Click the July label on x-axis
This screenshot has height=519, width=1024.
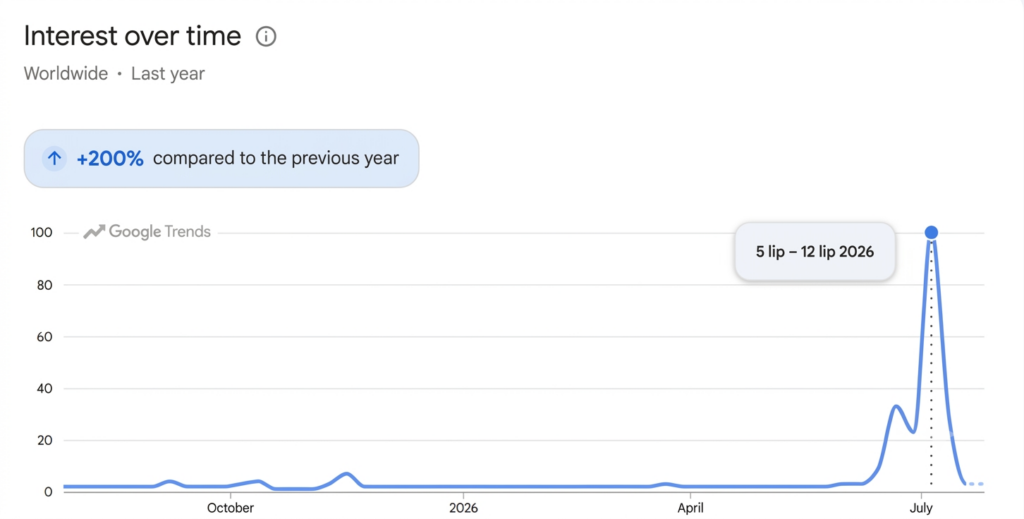[x=921, y=508]
